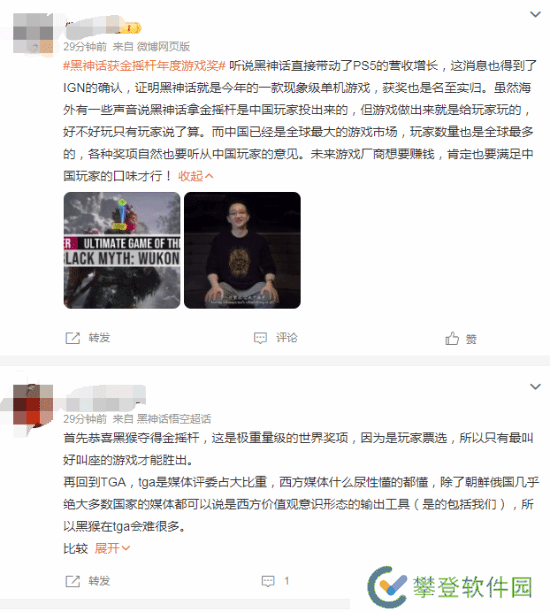Click the first poster's blurred avatar

click(x=33, y=33)
